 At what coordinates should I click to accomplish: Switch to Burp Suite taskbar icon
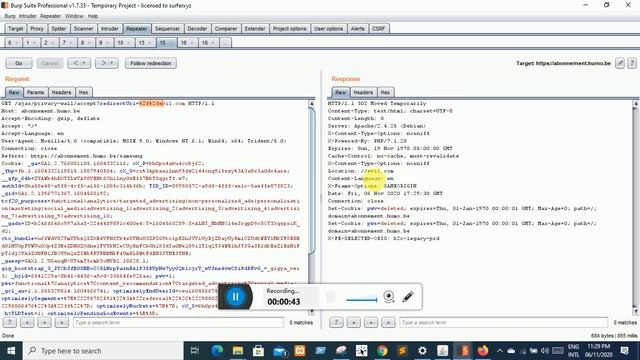click(464, 351)
